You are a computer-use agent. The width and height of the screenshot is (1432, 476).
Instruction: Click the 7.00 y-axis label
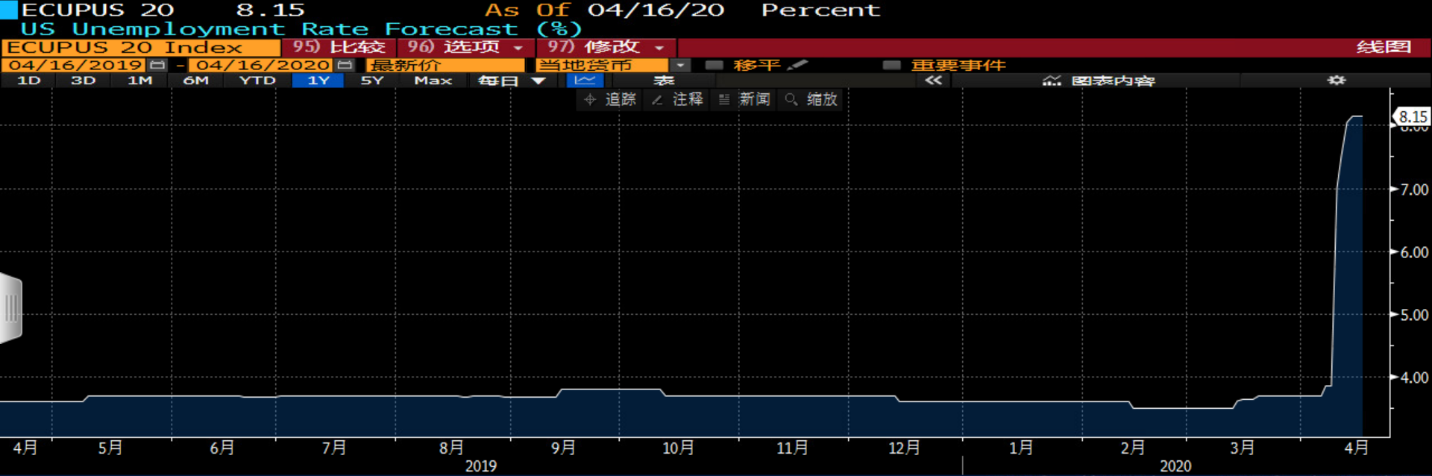[1412, 189]
